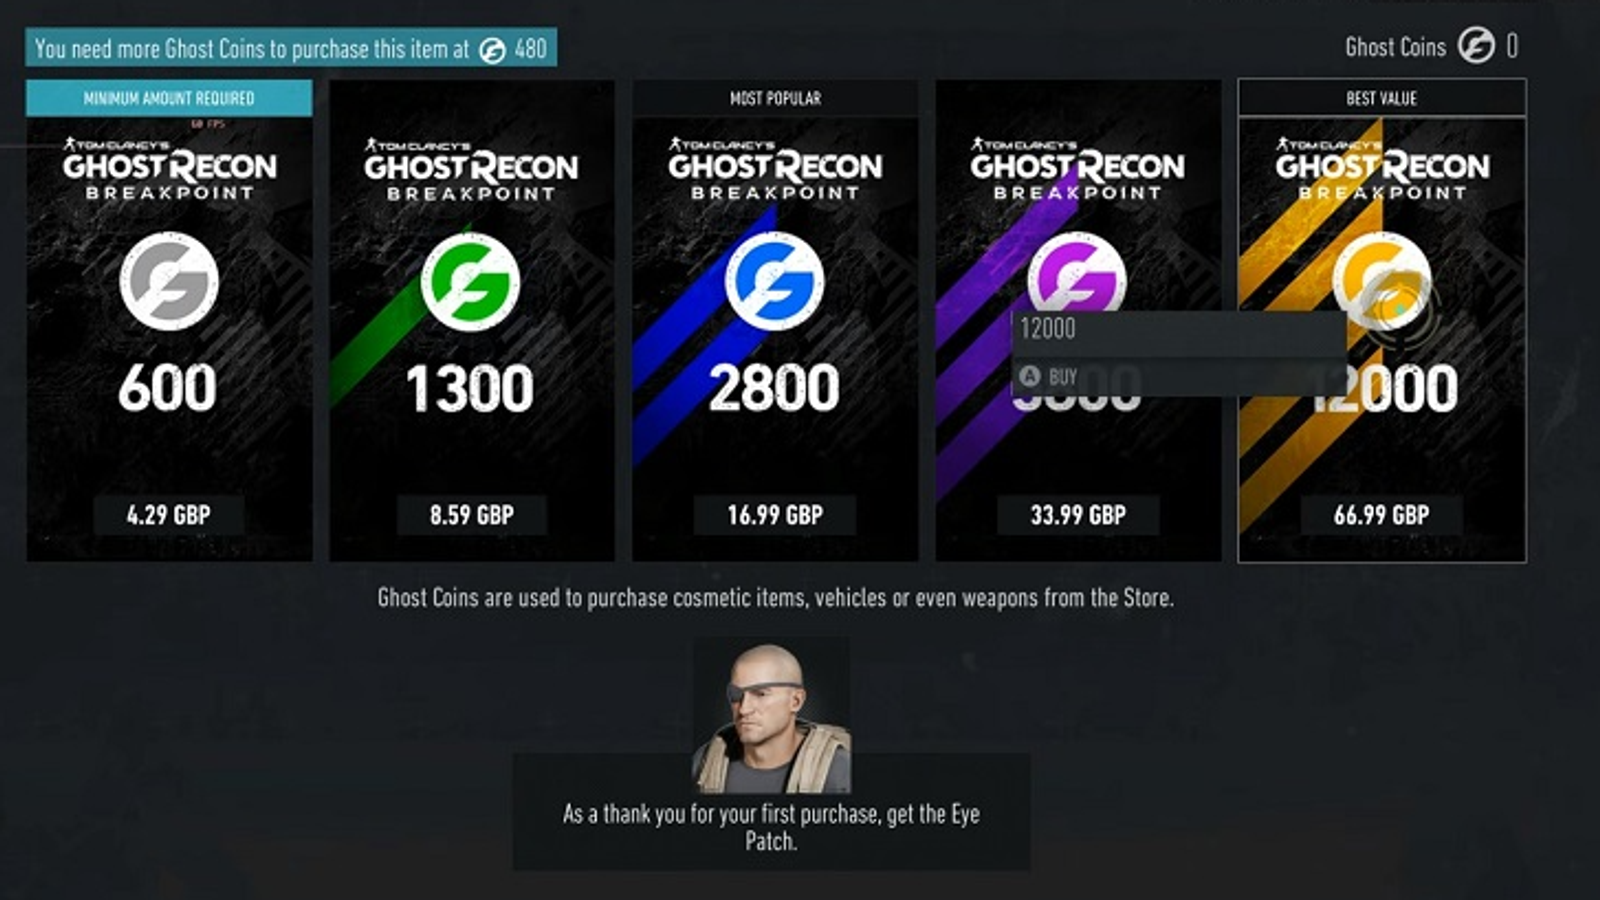Choose the 16.99 GBP price button
1600x900 pixels.
775,515
